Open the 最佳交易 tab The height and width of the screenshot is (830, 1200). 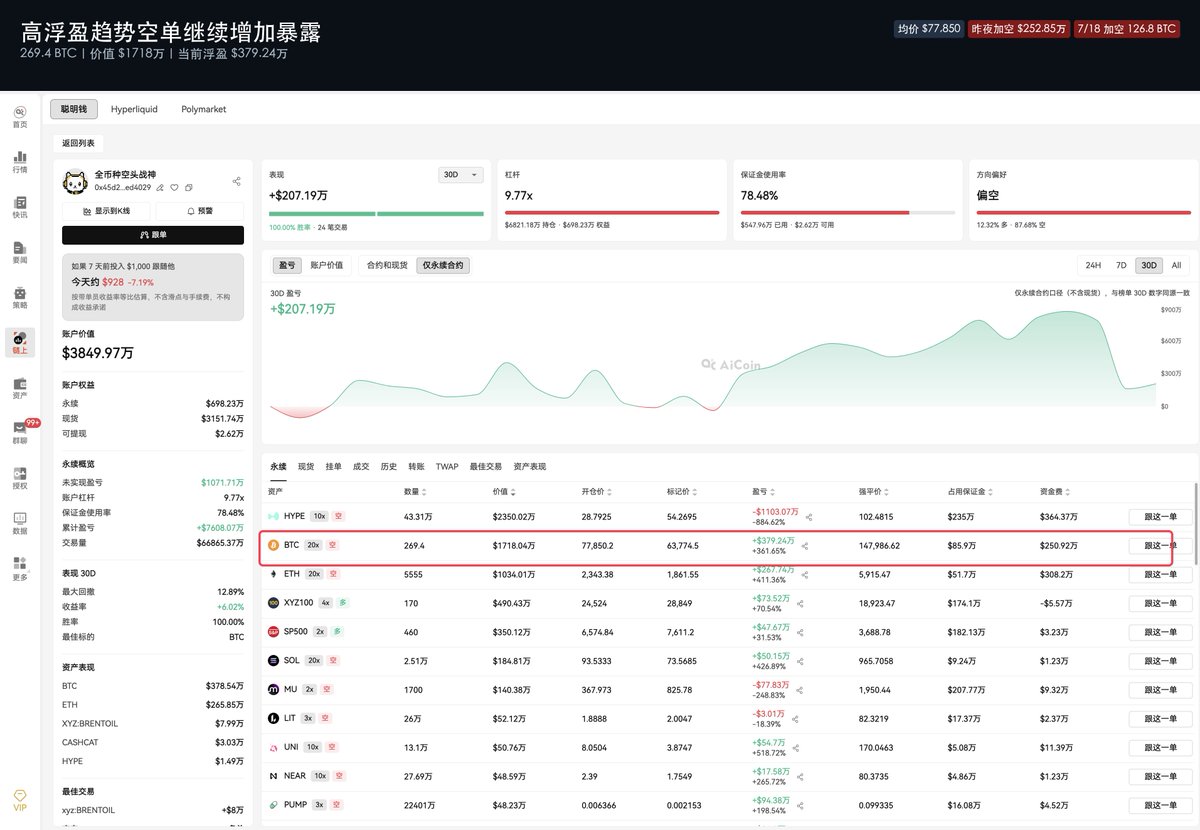coord(485,466)
